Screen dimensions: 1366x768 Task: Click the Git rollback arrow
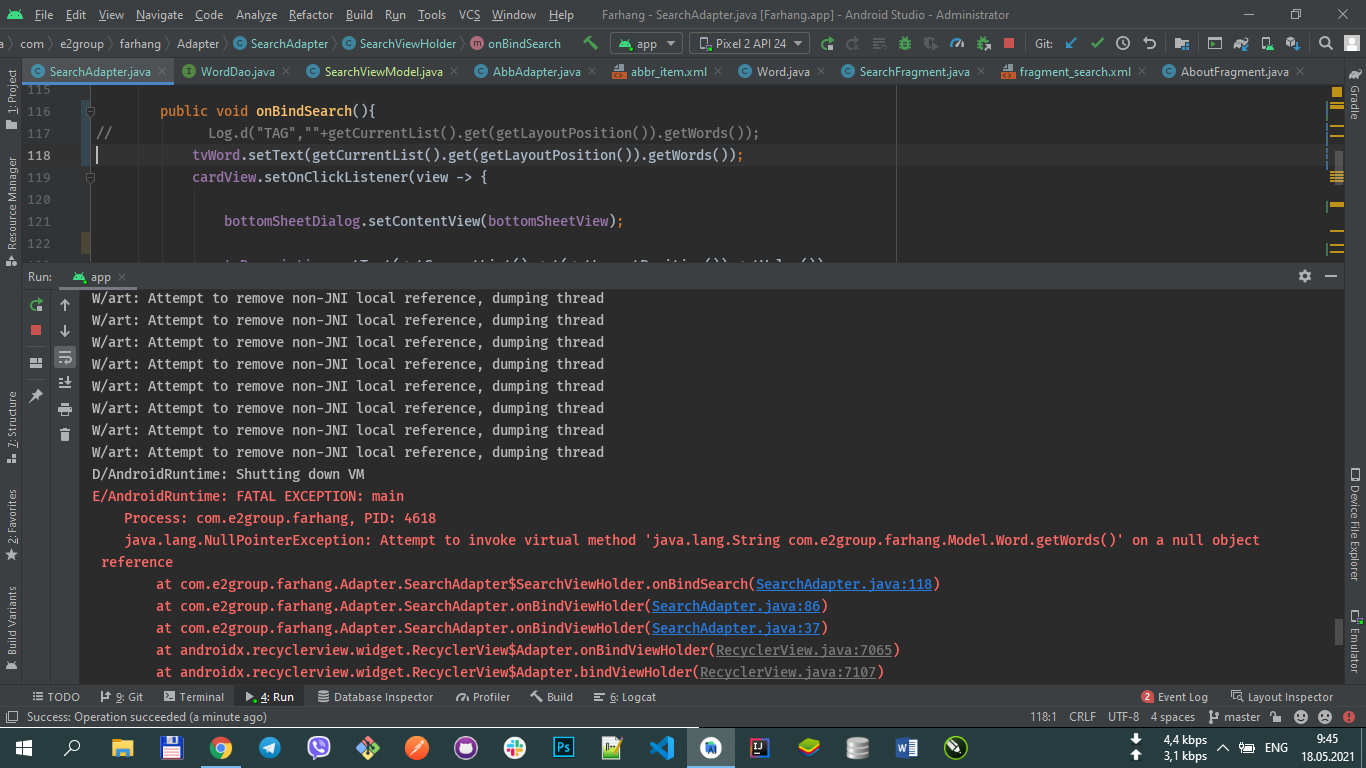1149,43
